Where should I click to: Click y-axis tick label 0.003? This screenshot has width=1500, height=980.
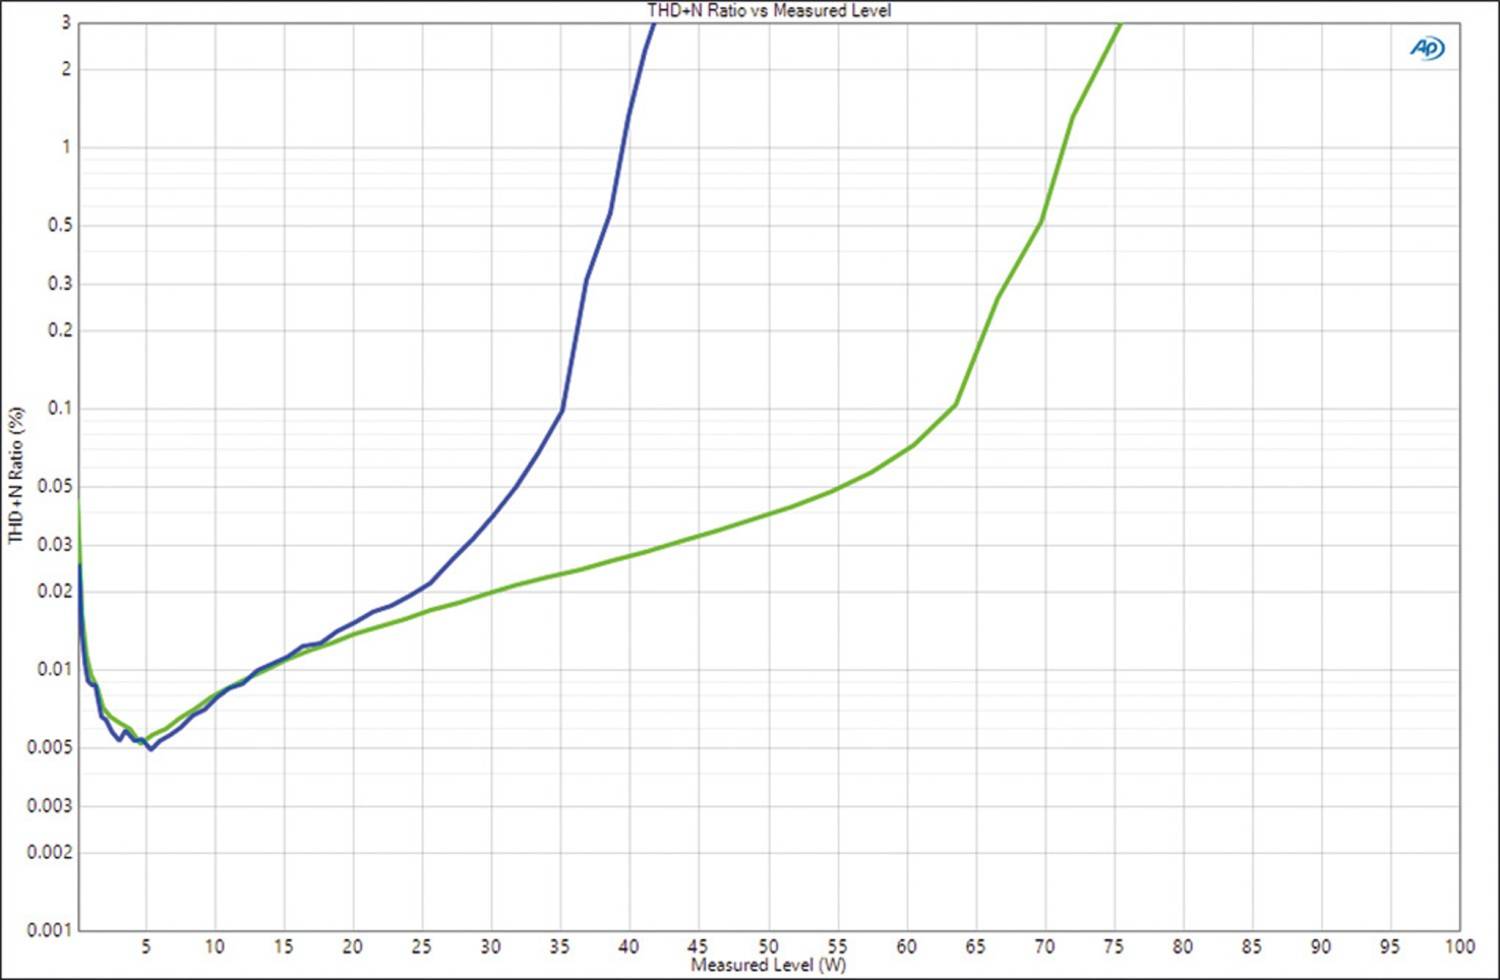pyautogui.click(x=49, y=806)
